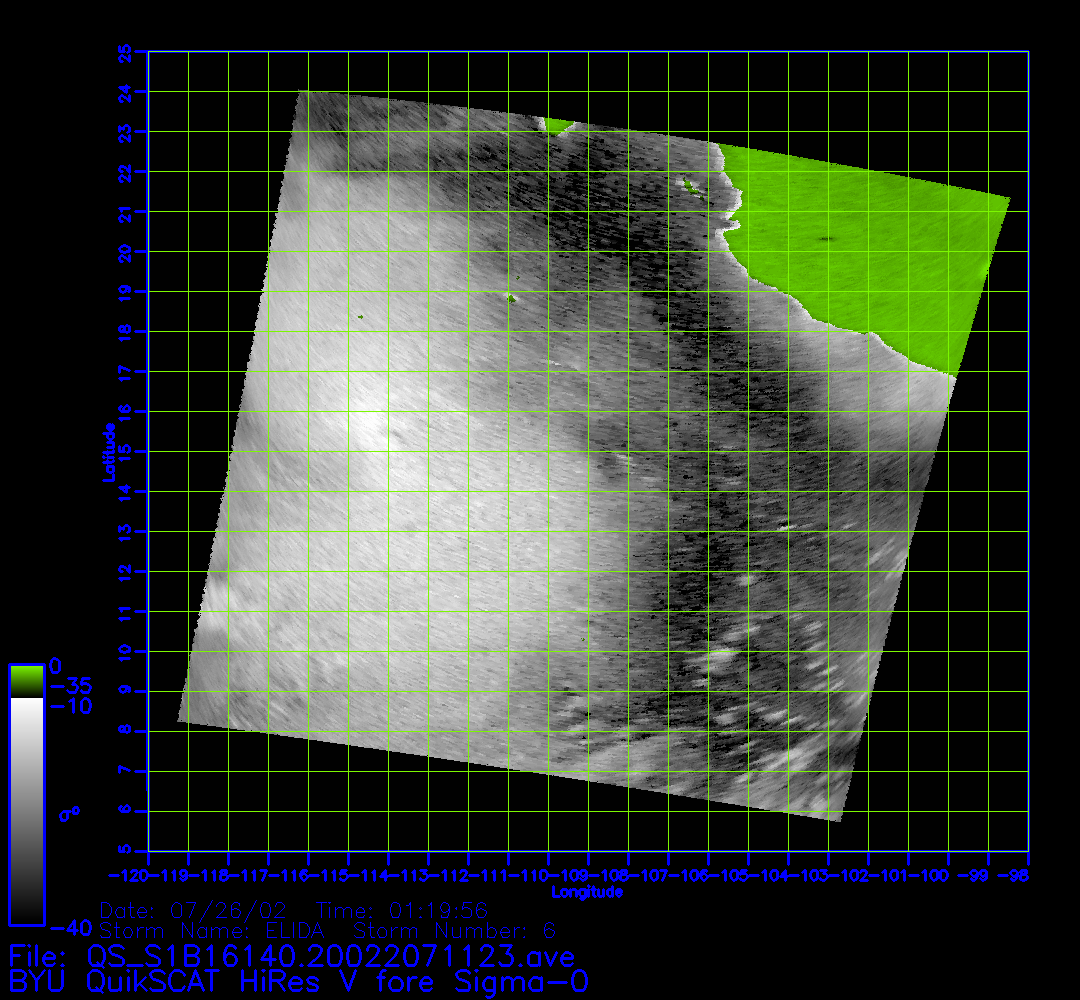The image size is (1080, 1000).
Task: Click the sigma symbol label beside the color bar
Action: (69, 813)
